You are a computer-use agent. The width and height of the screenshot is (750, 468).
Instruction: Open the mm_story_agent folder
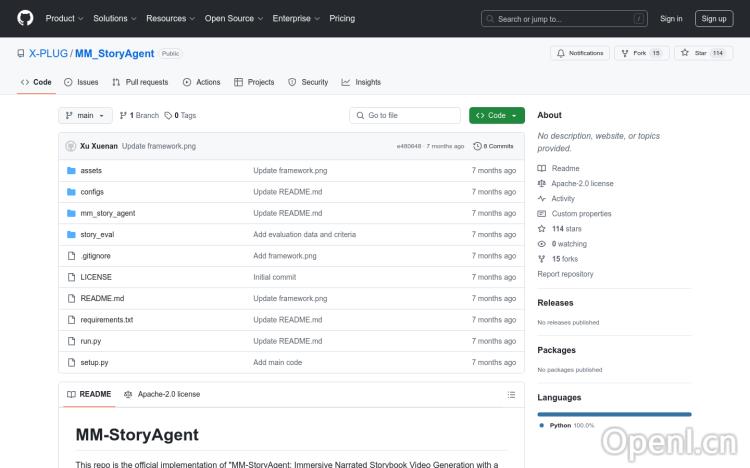coord(107,213)
